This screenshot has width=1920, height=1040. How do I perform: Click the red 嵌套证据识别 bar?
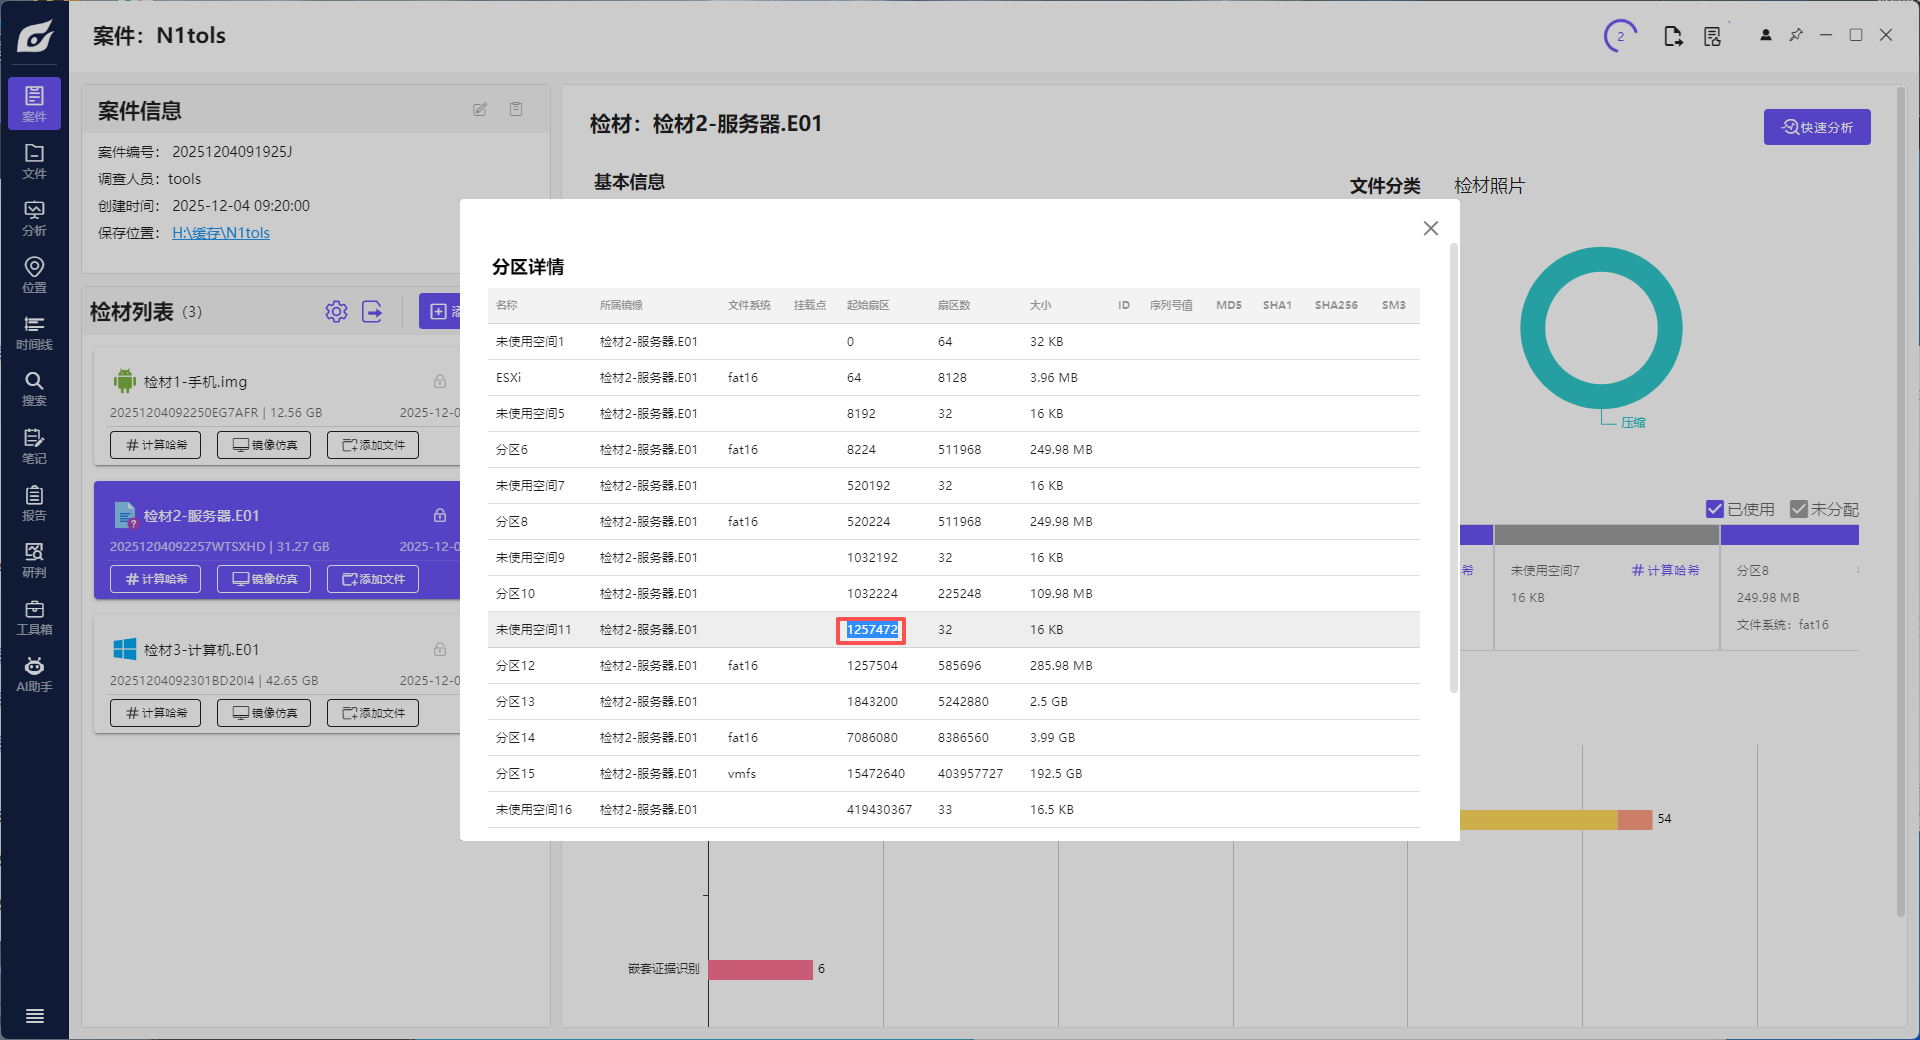[760, 969]
